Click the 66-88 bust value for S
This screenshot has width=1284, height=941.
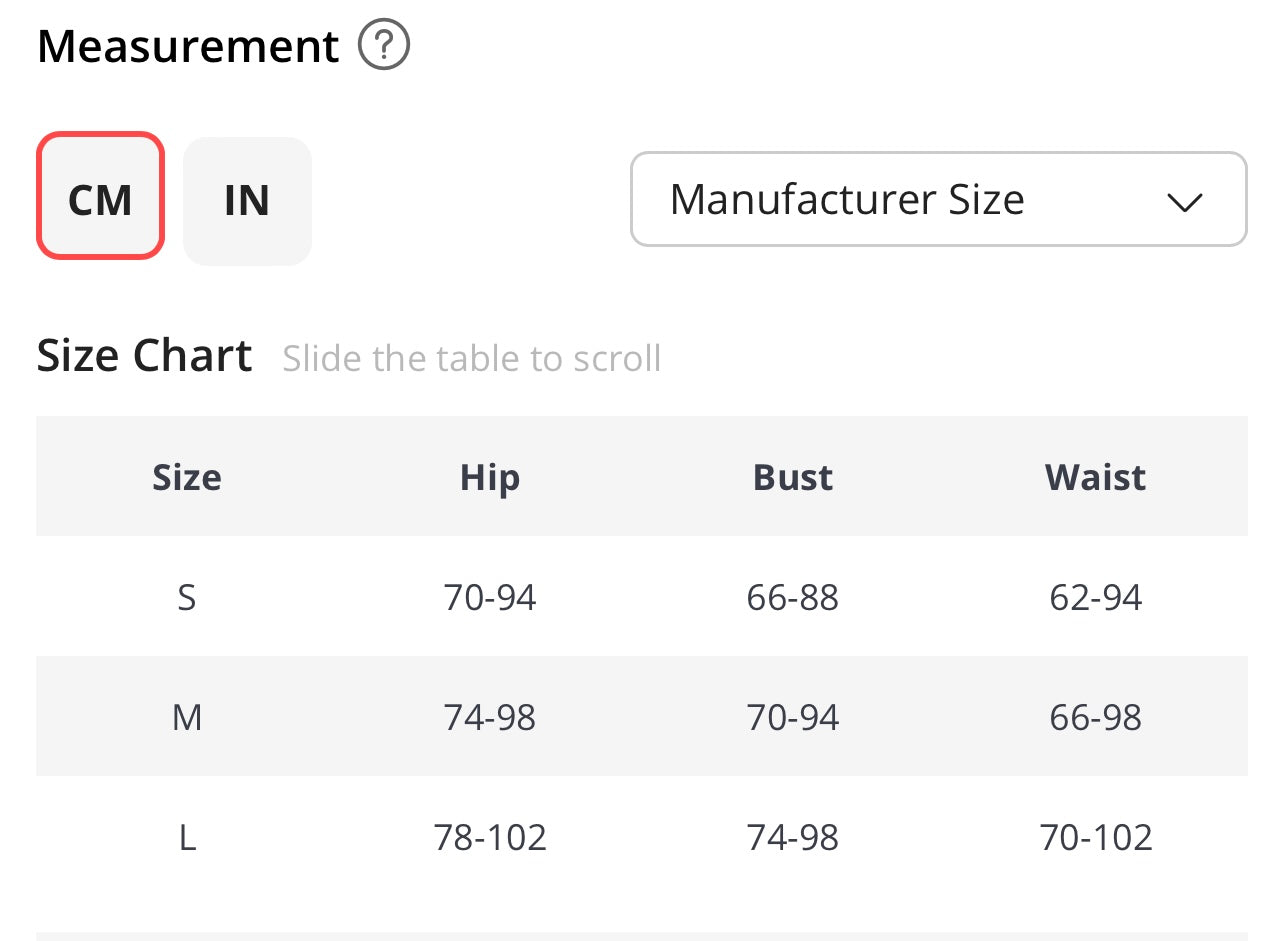(793, 597)
